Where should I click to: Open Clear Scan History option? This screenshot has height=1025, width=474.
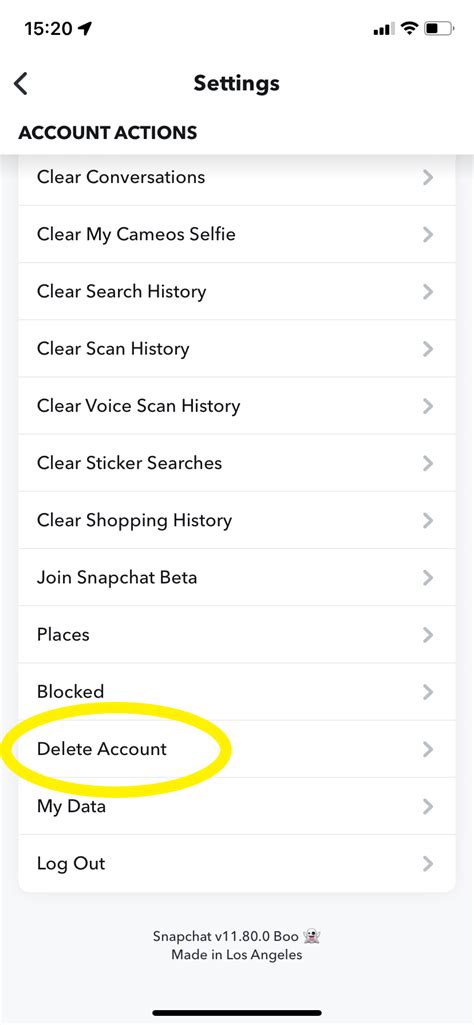[237, 348]
